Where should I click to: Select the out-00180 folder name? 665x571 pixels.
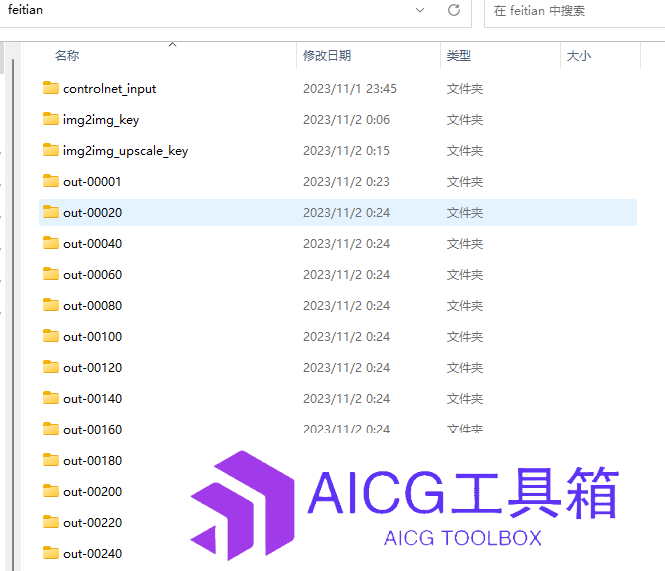[92, 460]
